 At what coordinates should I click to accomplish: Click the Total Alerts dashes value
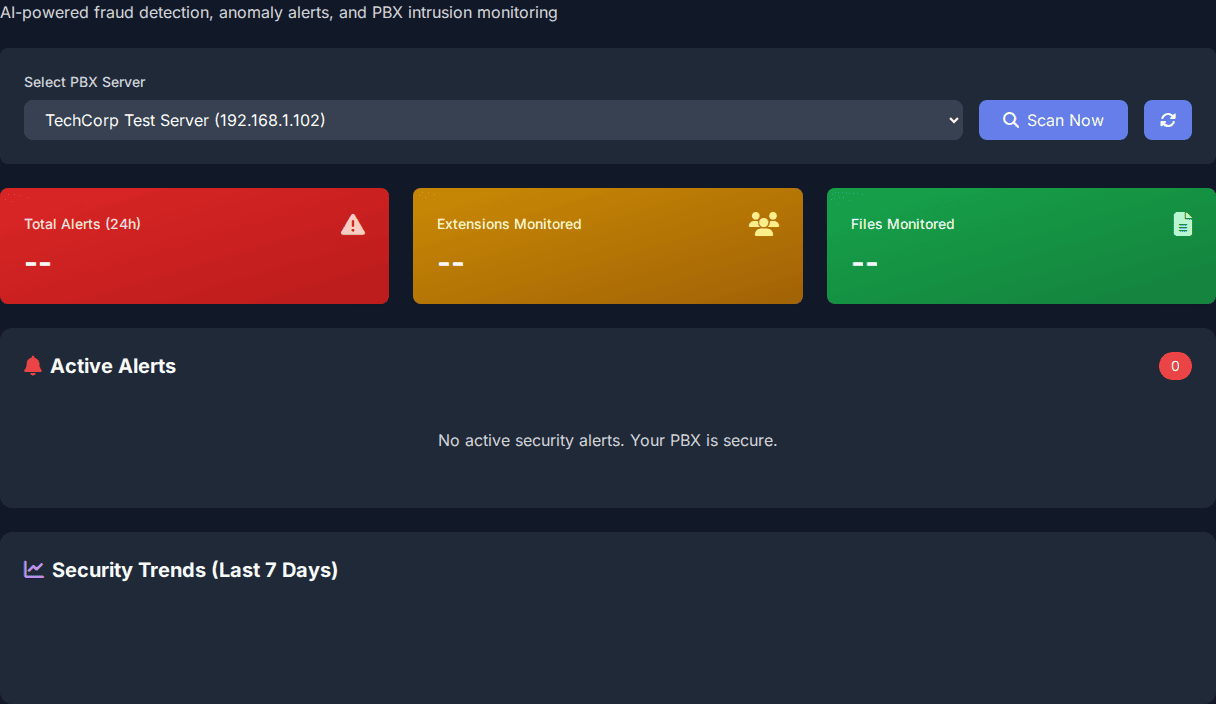(x=38, y=263)
